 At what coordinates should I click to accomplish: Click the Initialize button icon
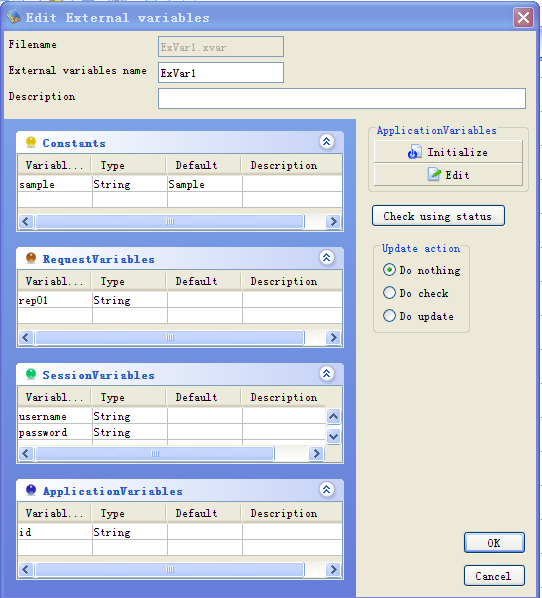tap(414, 152)
